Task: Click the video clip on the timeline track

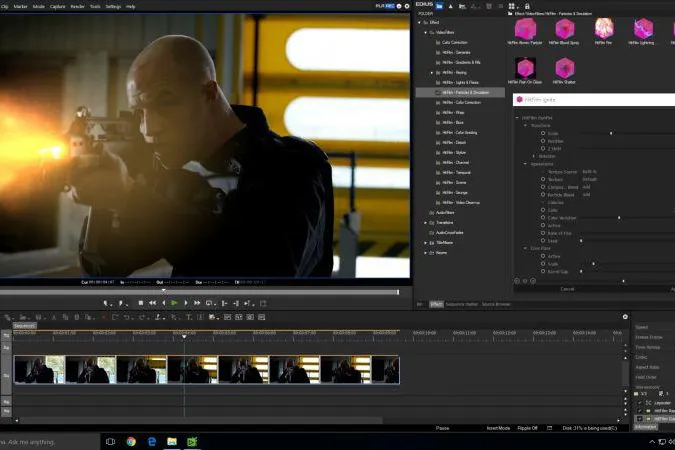Action: [x=207, y=369]
